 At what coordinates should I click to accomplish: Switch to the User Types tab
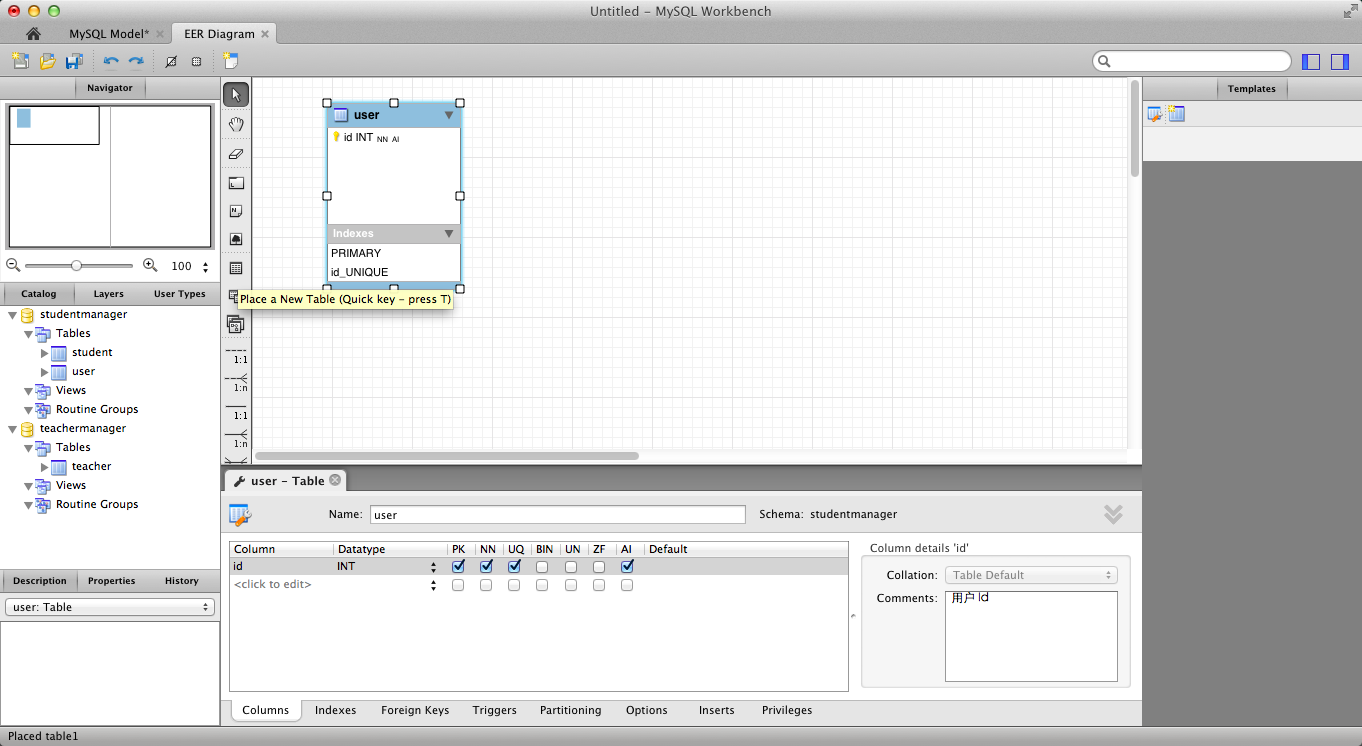coord(180,294)
